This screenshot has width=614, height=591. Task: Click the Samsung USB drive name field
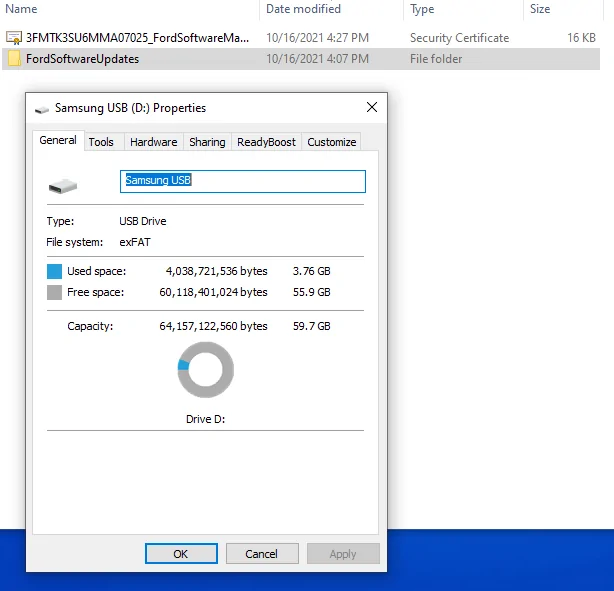243,181
